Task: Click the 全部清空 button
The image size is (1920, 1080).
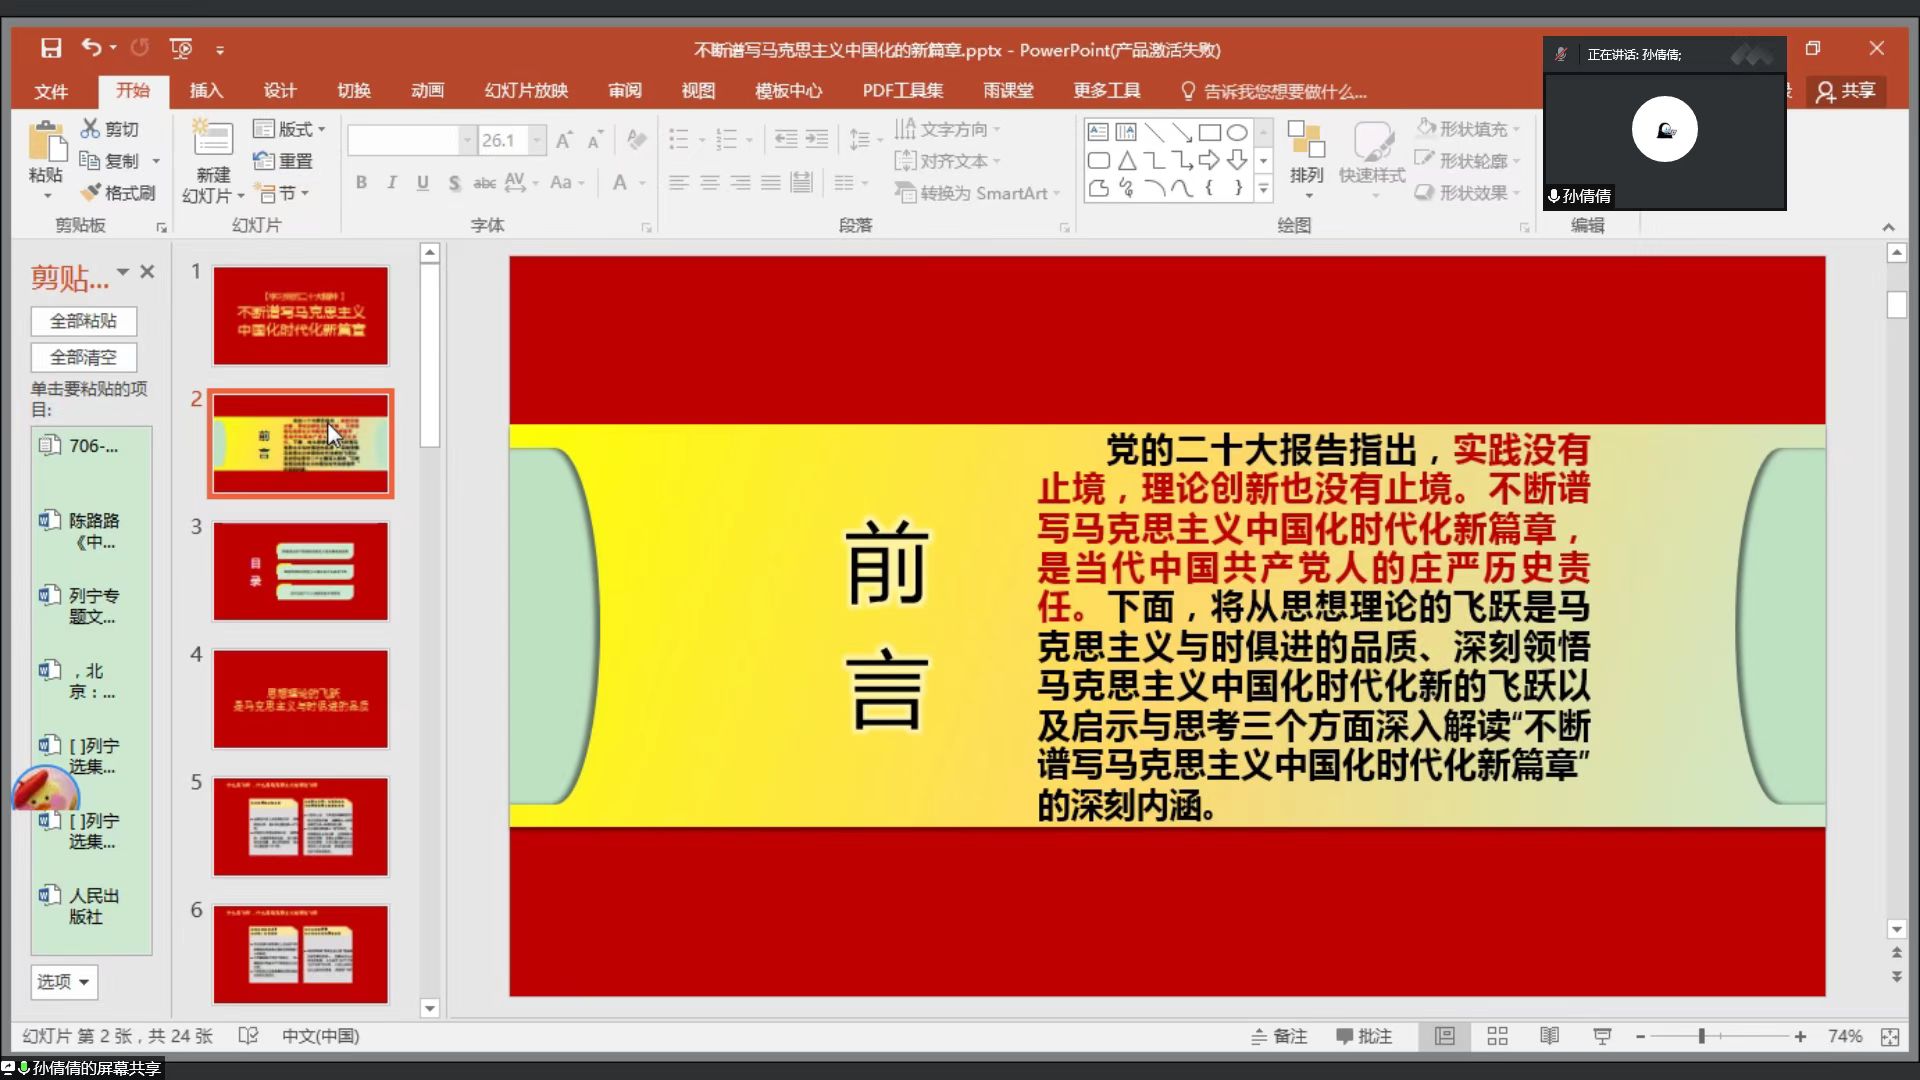Action: [x=83, y=357]
